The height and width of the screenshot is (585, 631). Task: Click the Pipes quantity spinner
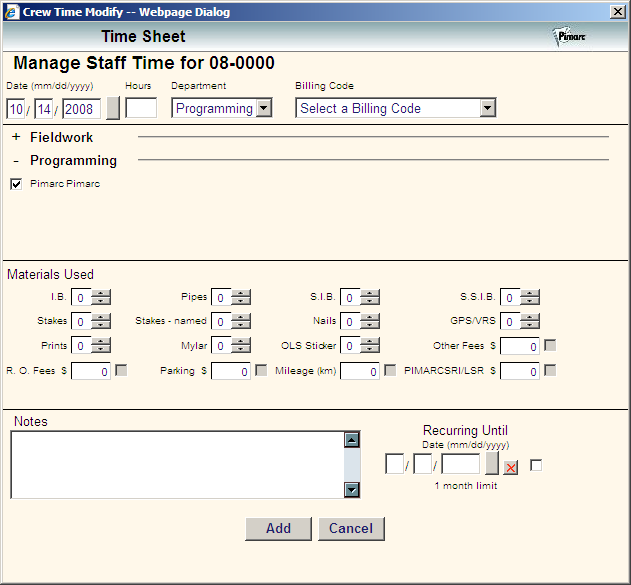[x=241, y=297]
